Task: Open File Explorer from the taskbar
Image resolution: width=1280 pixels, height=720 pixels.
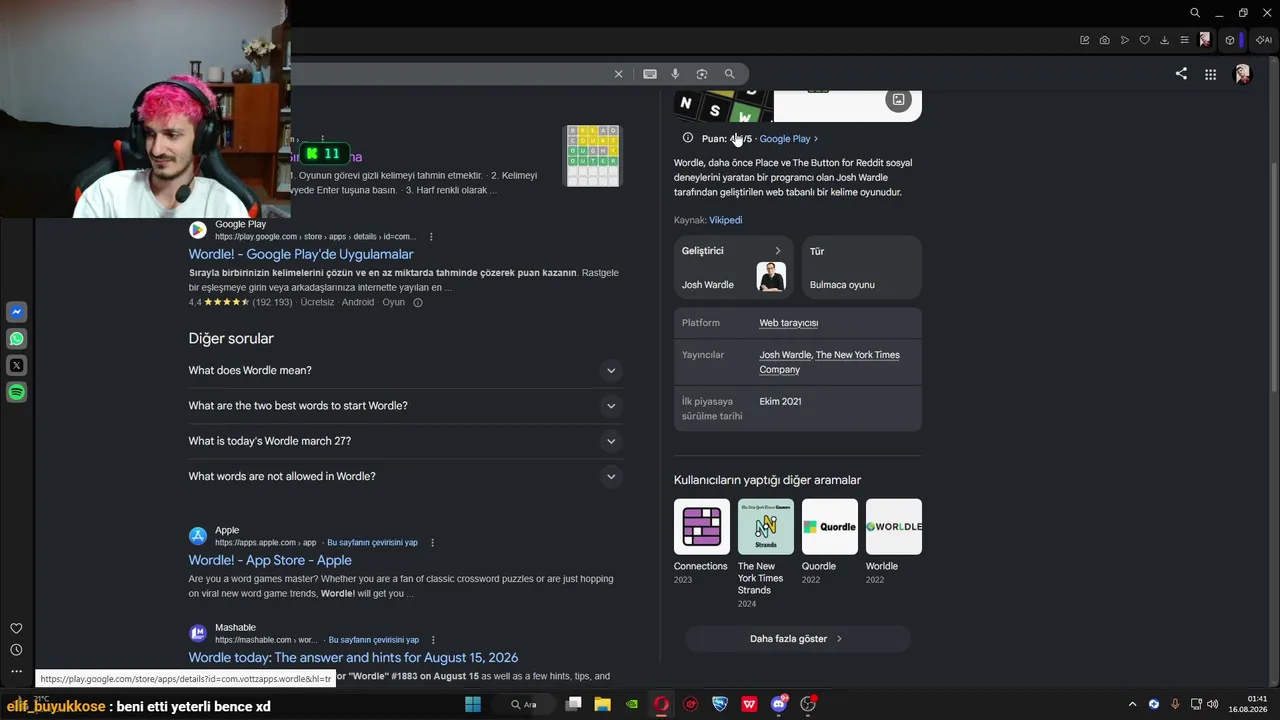Action: (x=602, y=704)
